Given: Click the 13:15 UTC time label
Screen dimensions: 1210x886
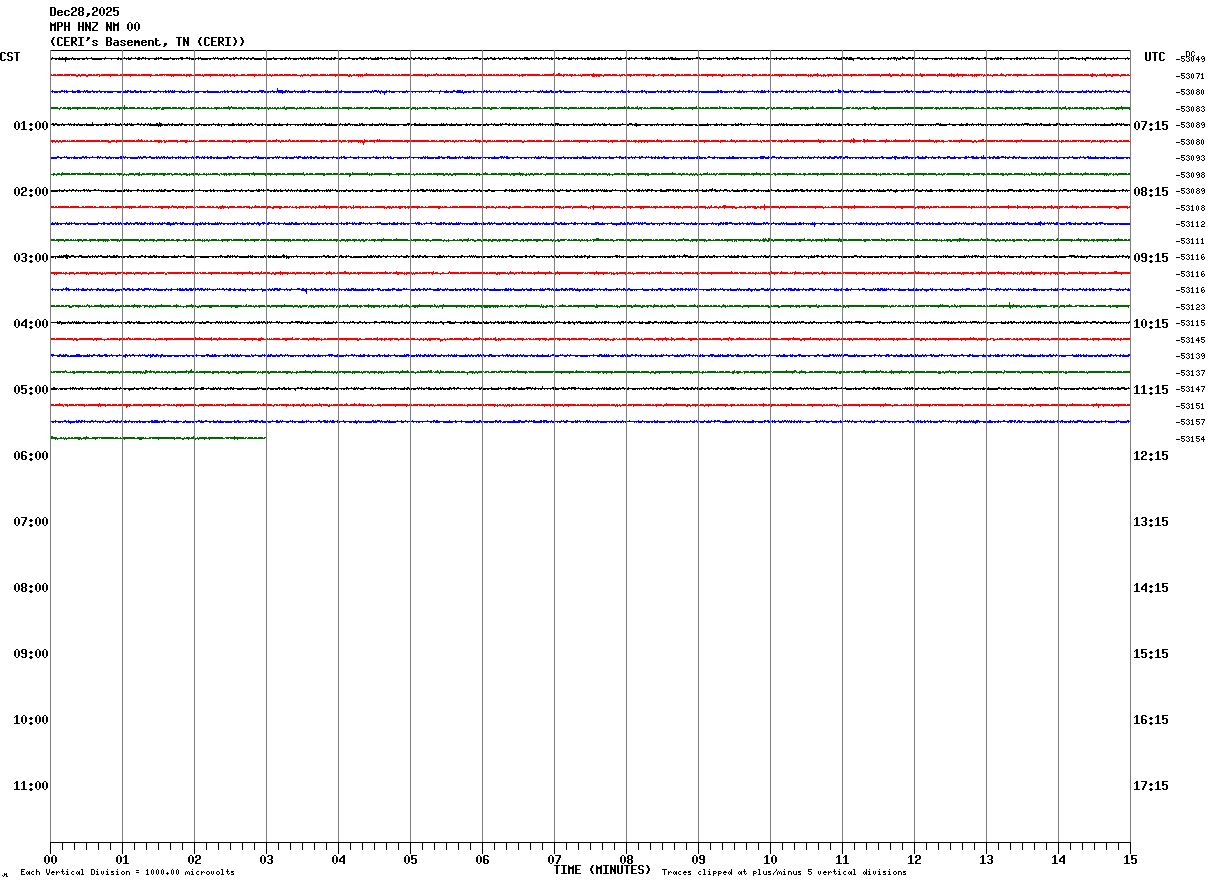Looking at the screenshot, I should (x=1150, y=522).
